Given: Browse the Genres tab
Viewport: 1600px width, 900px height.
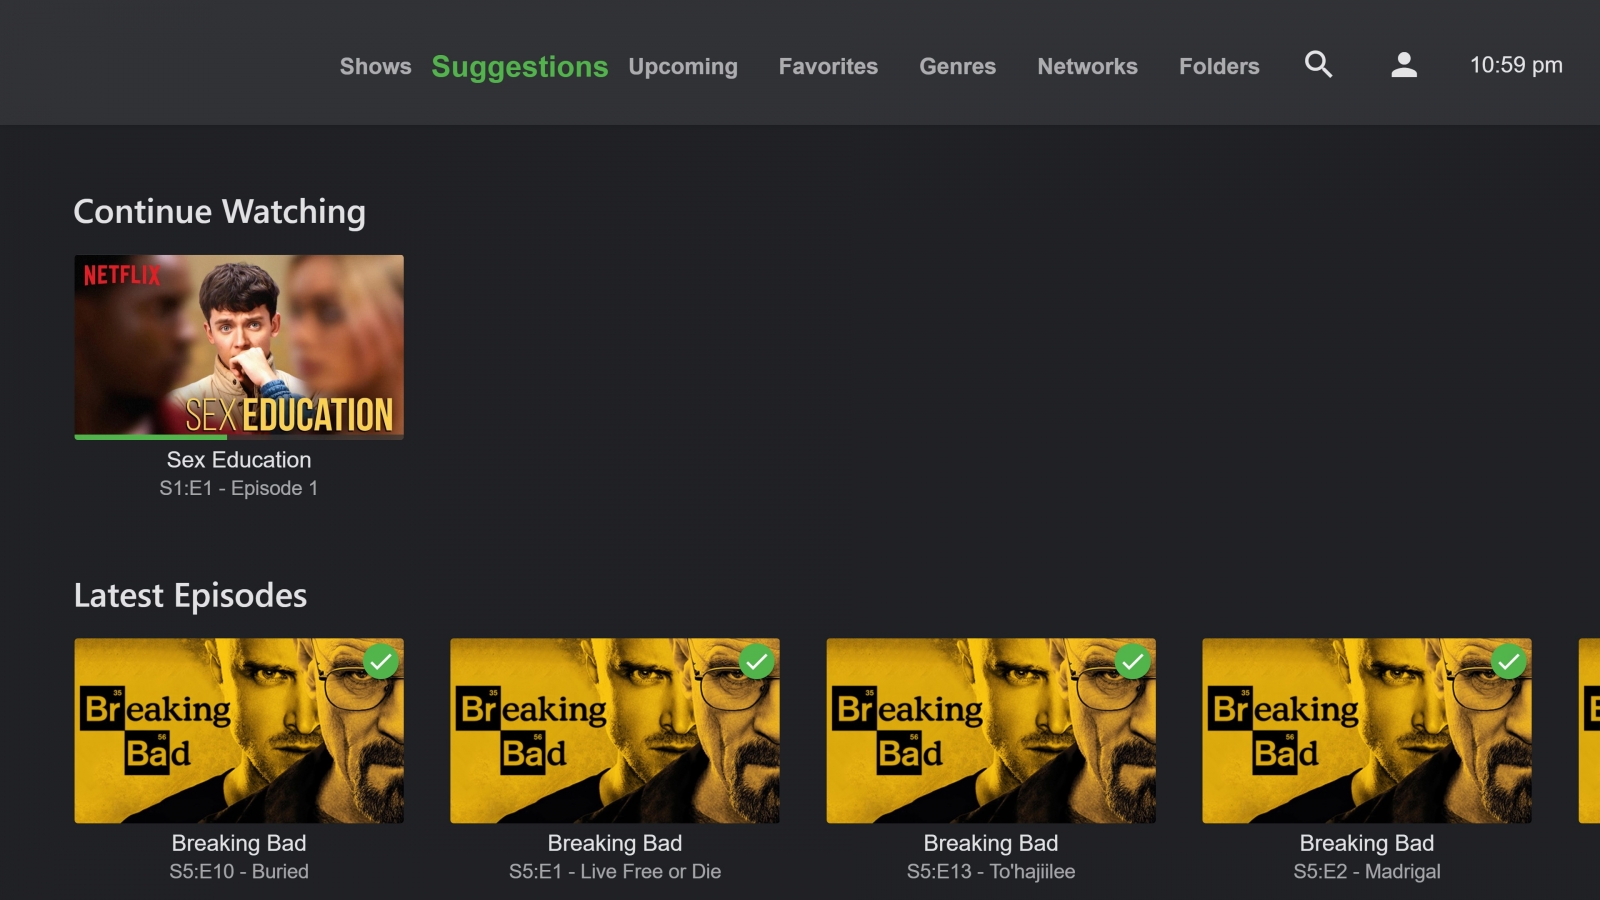Looking at the screenshot, I should point(958,66).
